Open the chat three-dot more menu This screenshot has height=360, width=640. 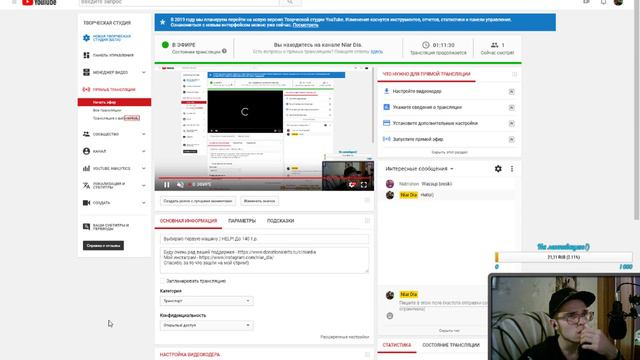click(x=512, y=169)
